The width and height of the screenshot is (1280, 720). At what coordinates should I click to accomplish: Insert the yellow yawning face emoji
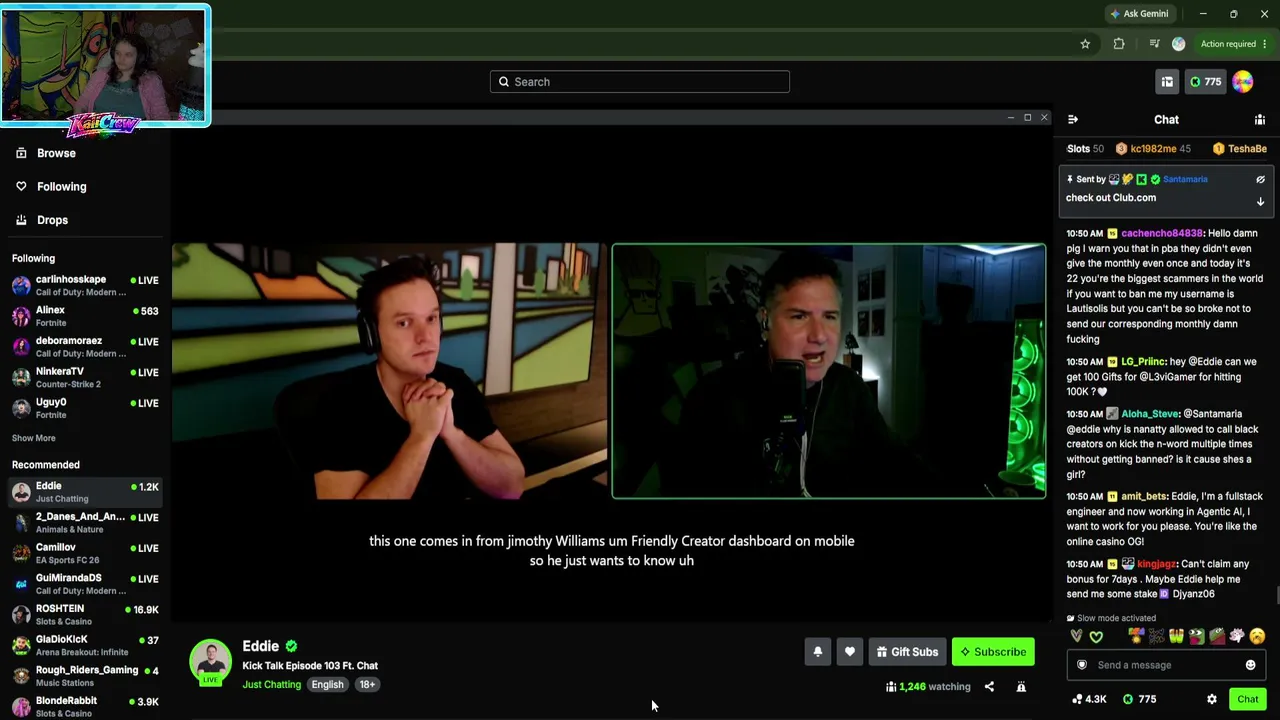point(1257,636)
